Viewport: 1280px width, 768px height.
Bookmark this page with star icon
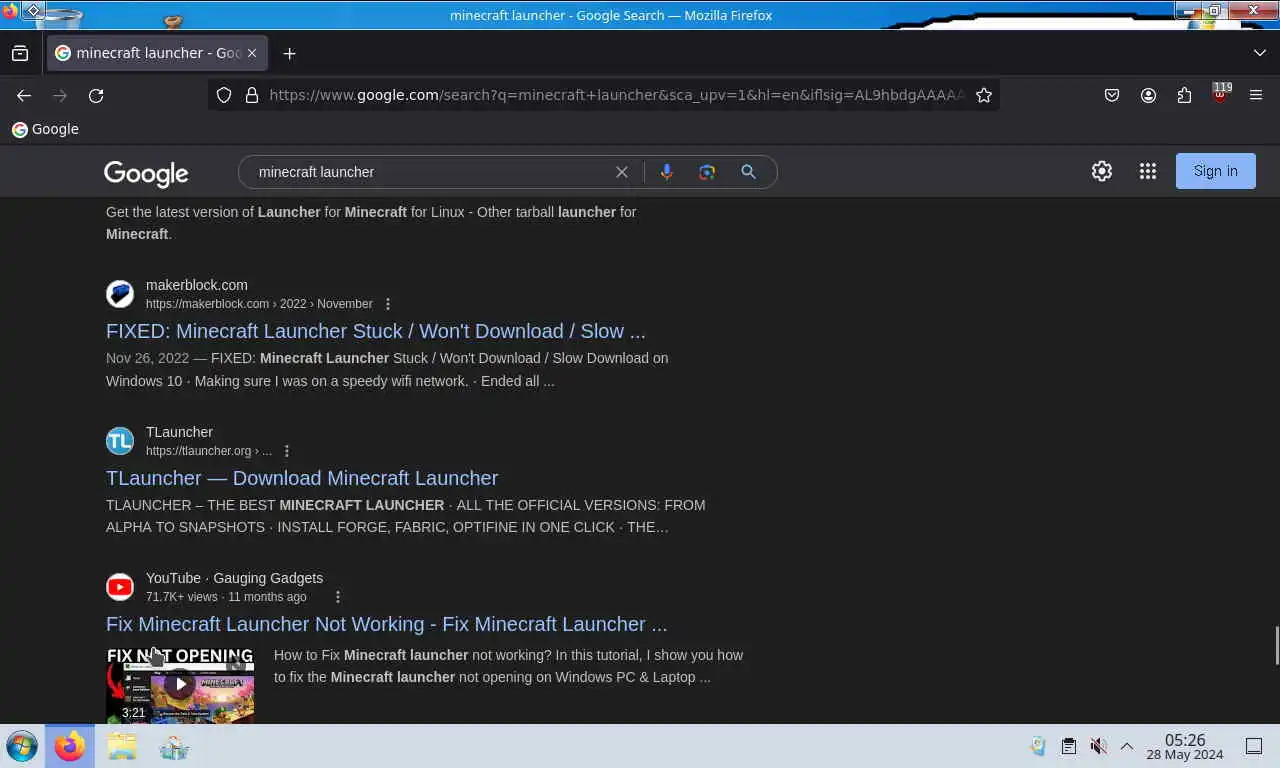click(x=984, y=95)
